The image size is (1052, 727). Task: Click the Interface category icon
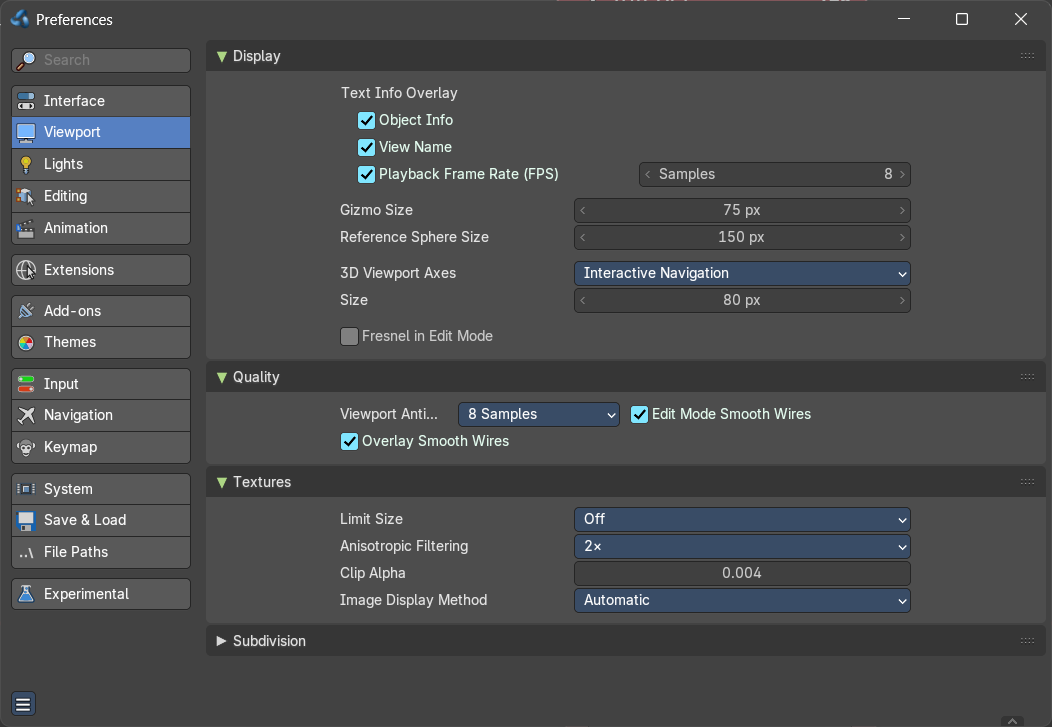pos(25,101)
